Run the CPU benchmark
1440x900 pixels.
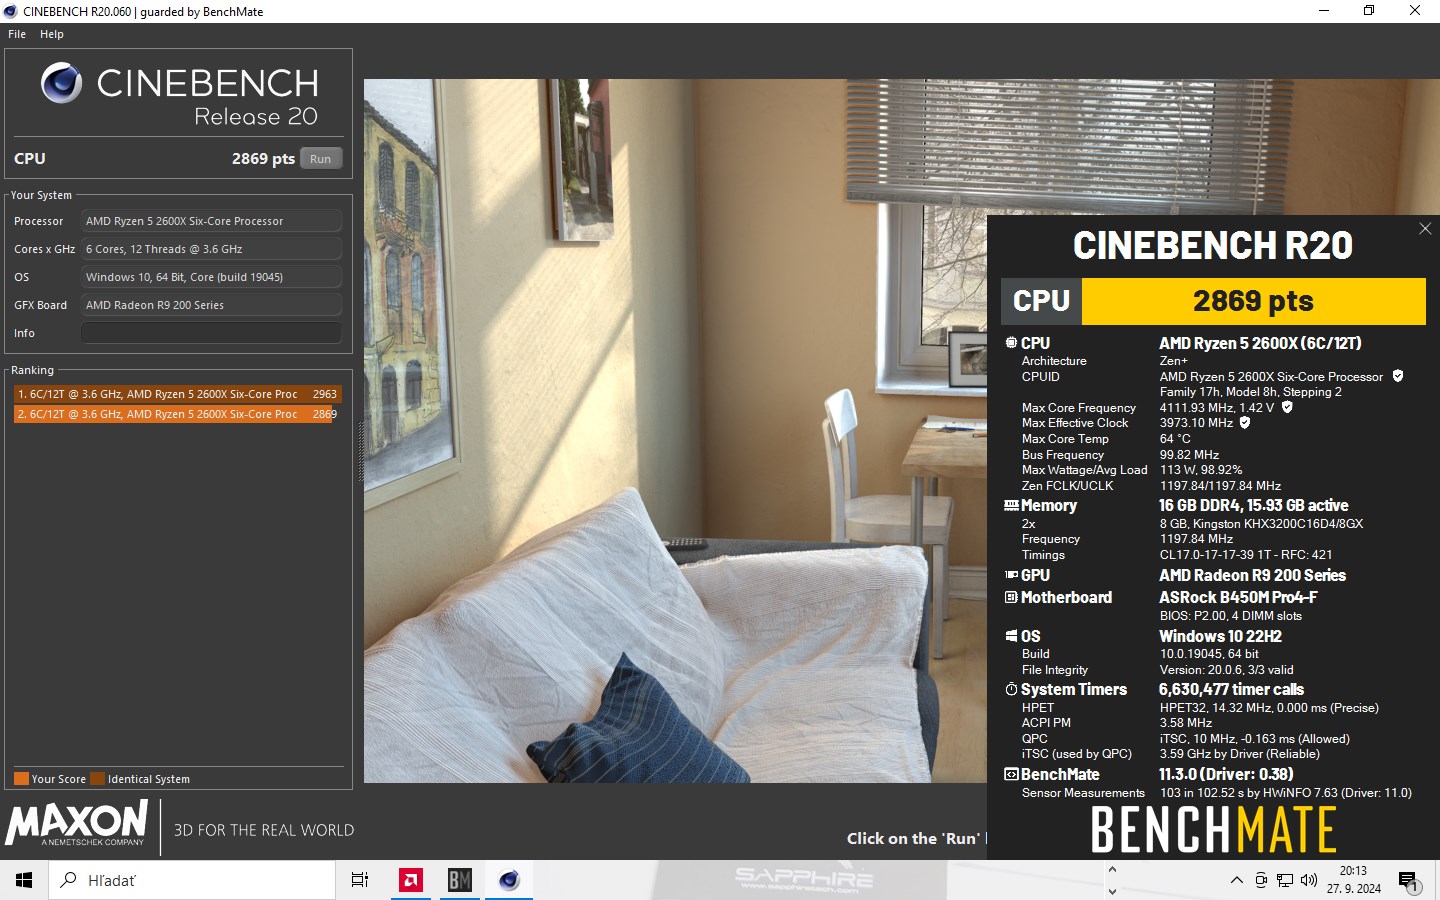pos(320,159)
